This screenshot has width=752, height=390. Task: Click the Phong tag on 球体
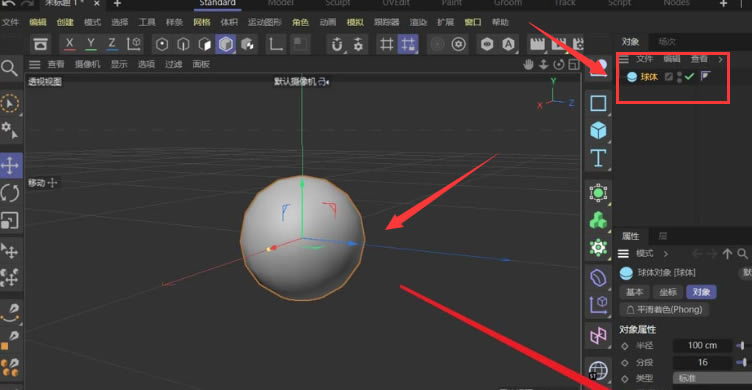(x=705, y=76)
